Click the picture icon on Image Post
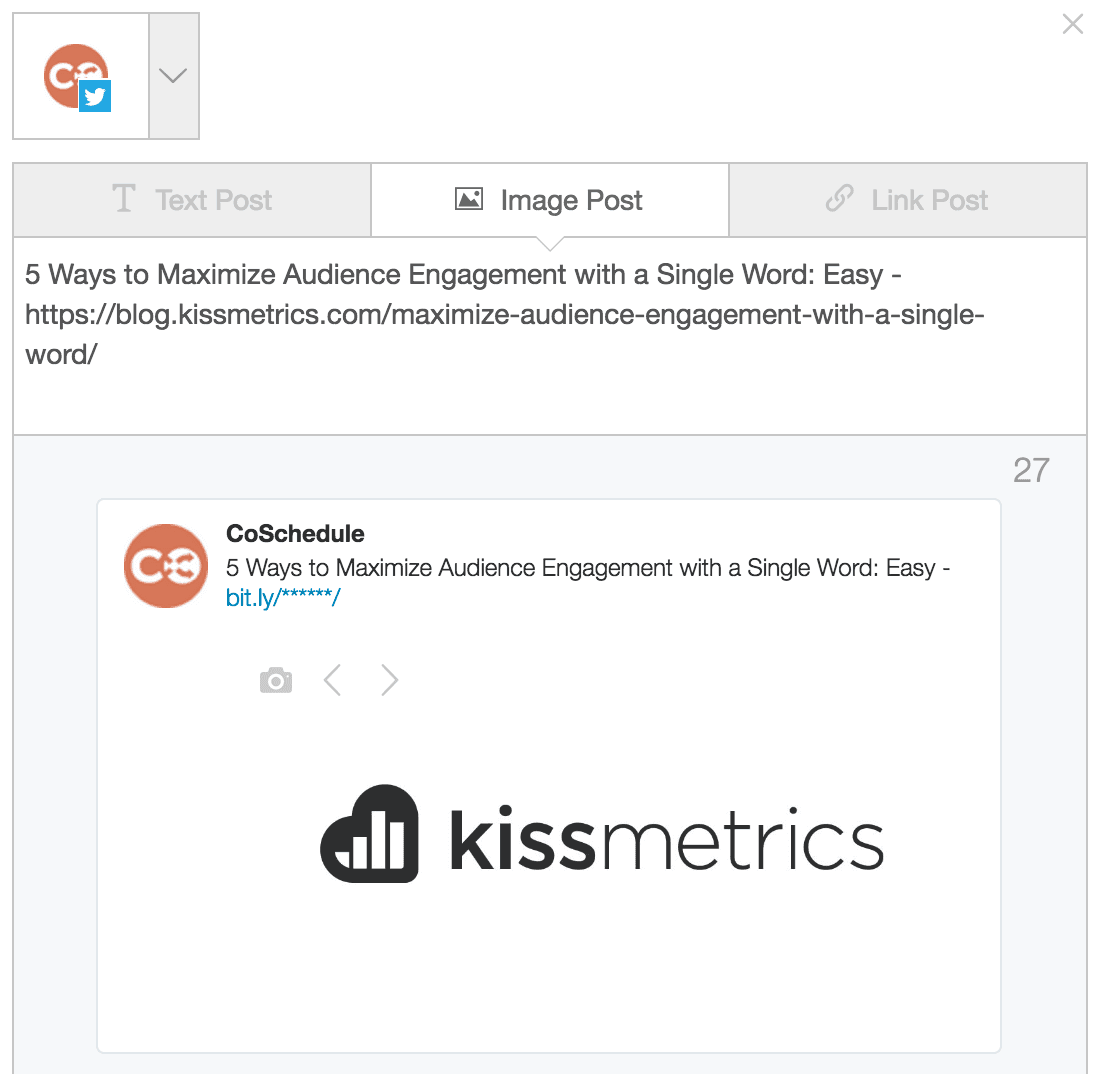This screenshot has height=1074, width=1094. click(468, 200)
